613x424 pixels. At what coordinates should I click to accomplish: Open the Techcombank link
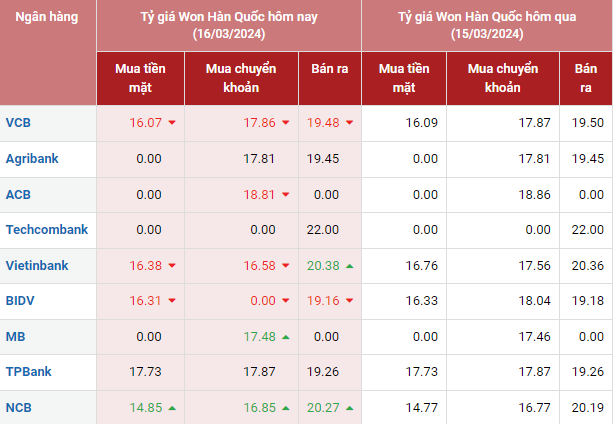(47, 229)
